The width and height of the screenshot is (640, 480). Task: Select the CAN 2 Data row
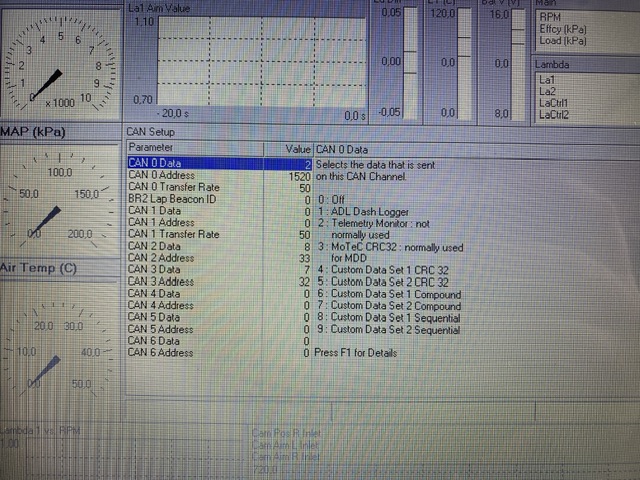click(x=220, y=247)
